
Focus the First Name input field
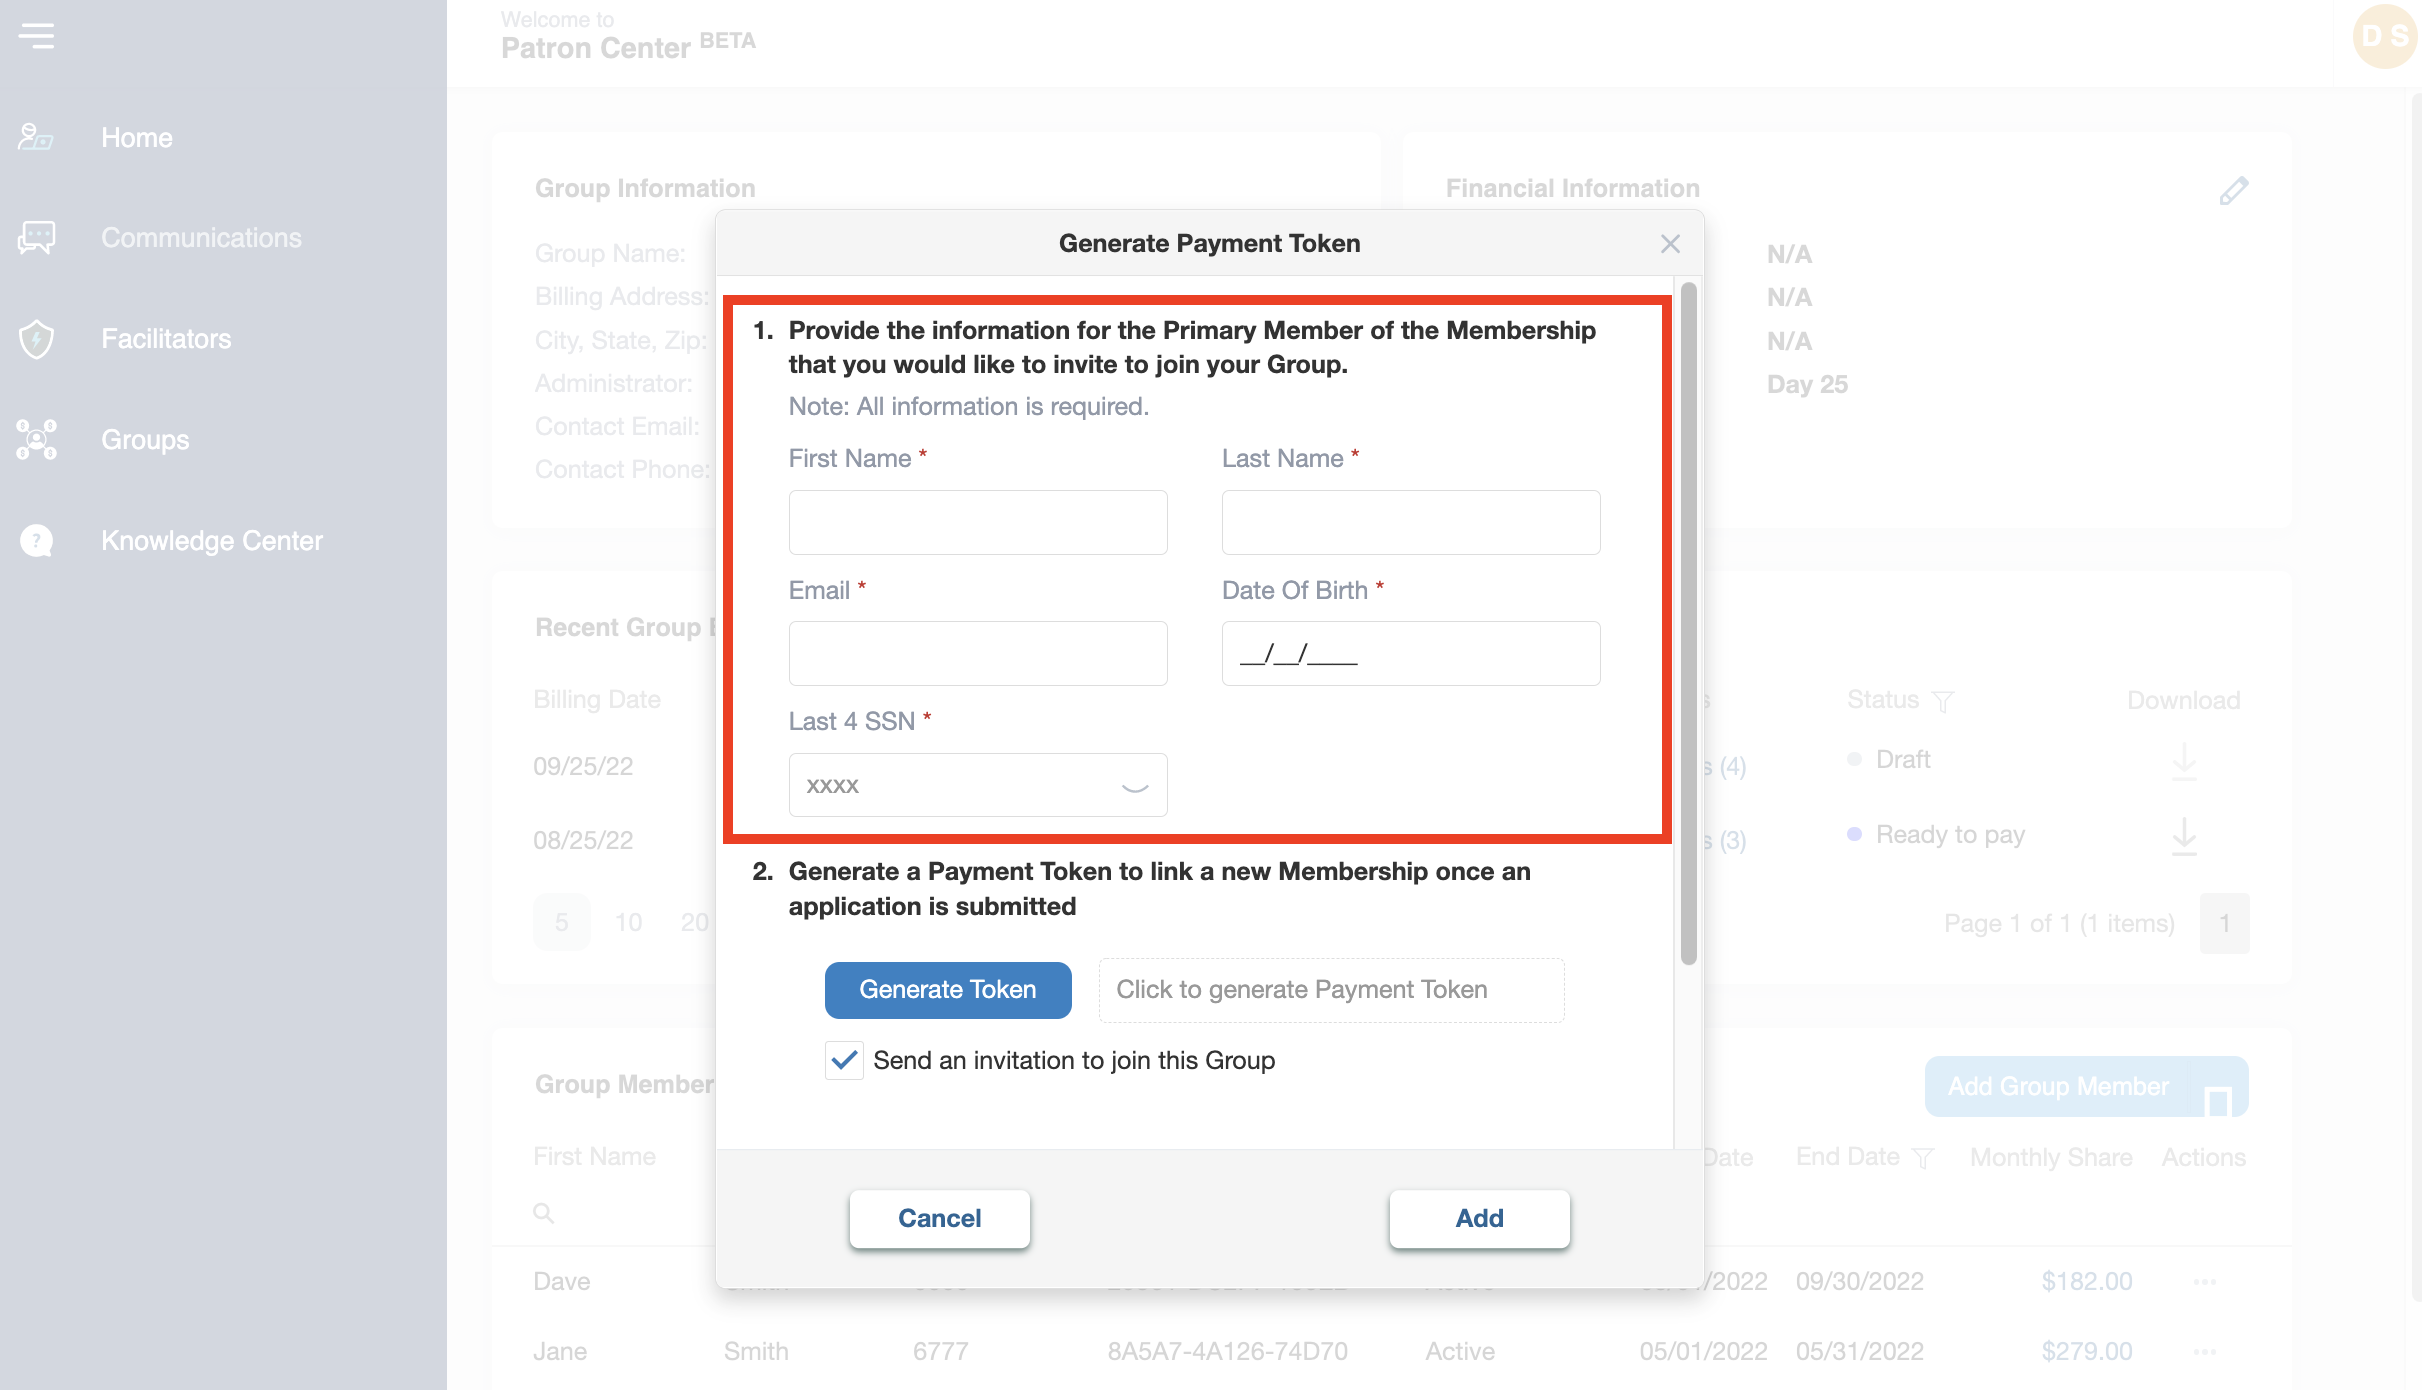(x=977, y=522)
